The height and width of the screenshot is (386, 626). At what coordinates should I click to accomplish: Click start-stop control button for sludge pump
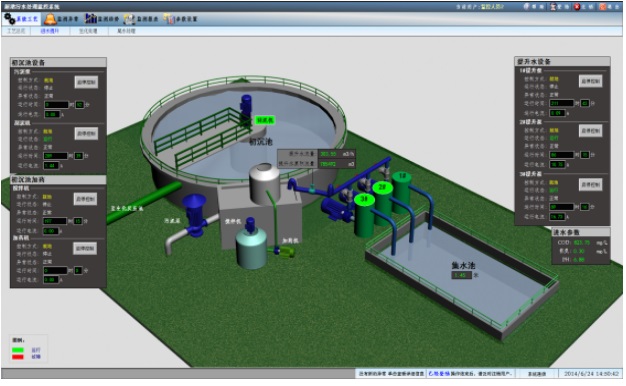(86, 82)
